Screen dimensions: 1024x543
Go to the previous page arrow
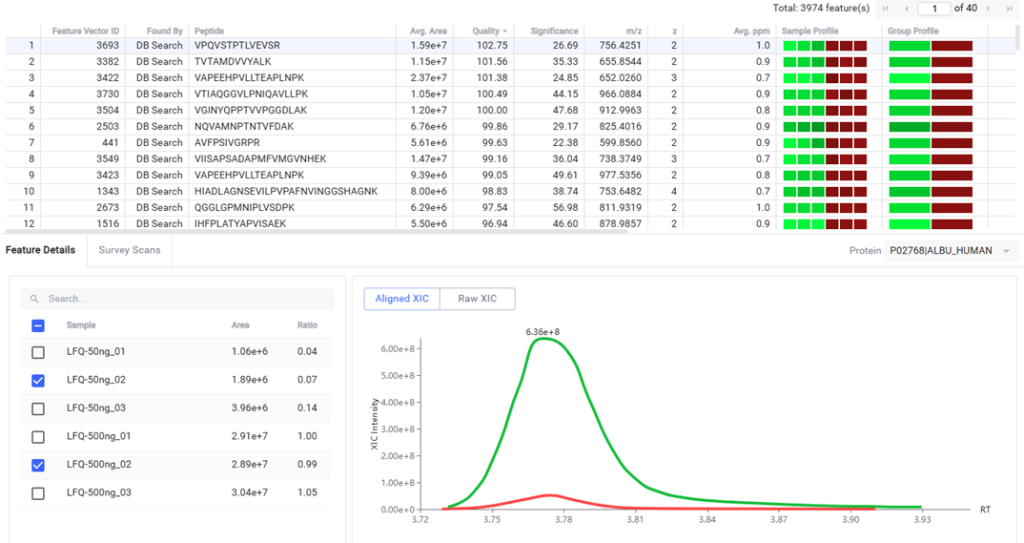tap(905, 8)
